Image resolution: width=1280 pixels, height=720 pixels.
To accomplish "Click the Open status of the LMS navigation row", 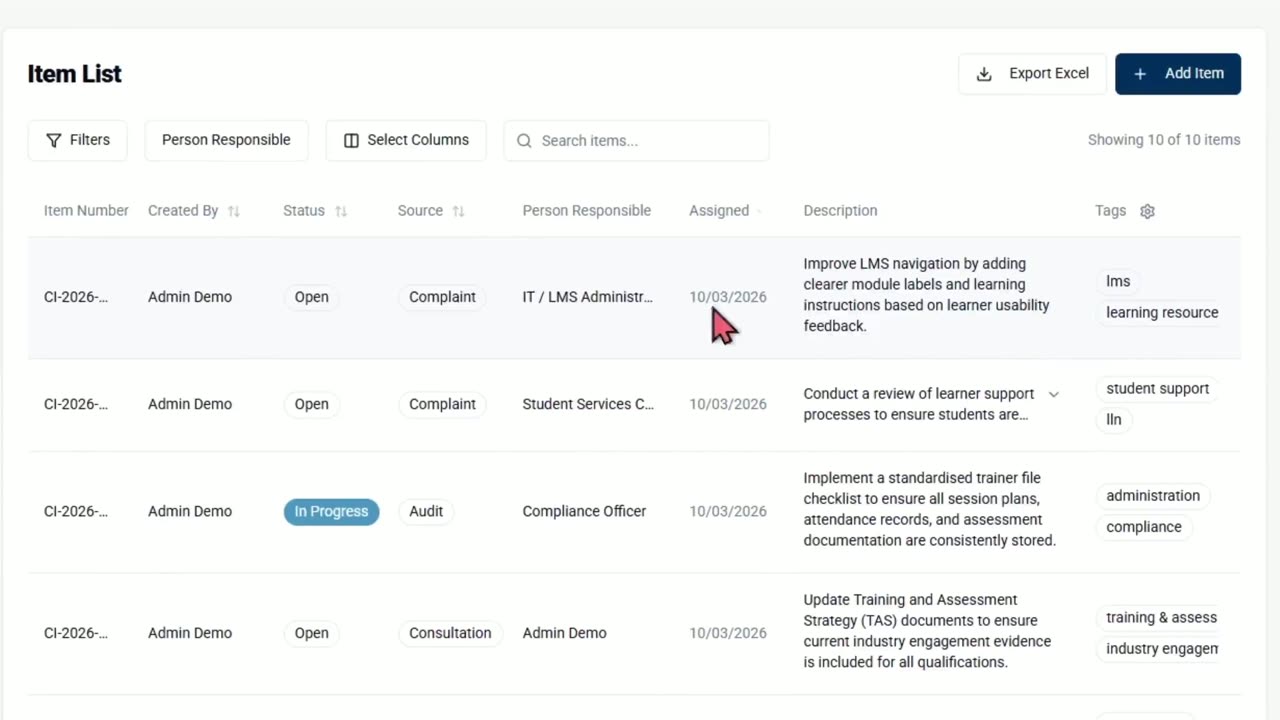I will tap(311, 297).
